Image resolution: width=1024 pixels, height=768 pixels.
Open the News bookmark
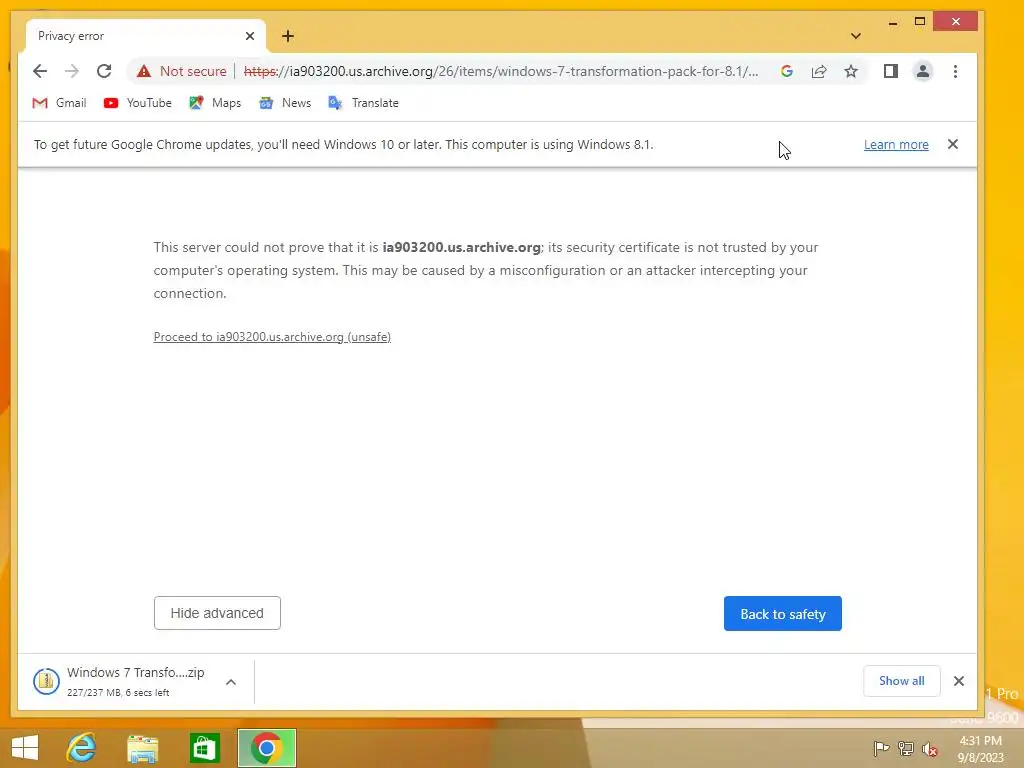tap(285, 103)
